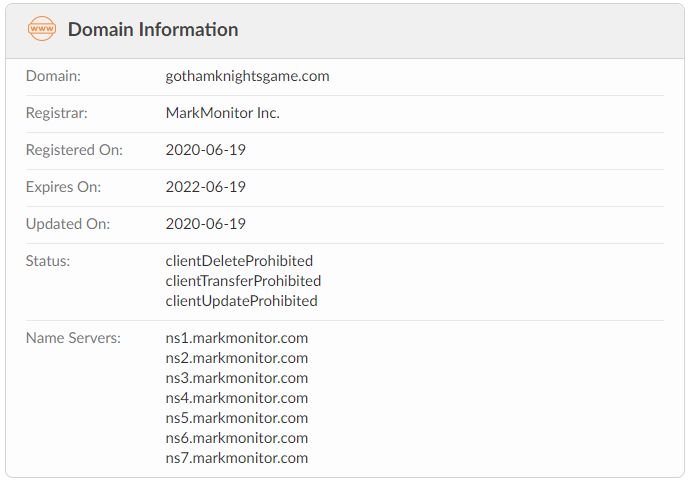The height and width of the screenshot is (482, 688).
Task: Click the Registrar label
Action: point(57,113)
